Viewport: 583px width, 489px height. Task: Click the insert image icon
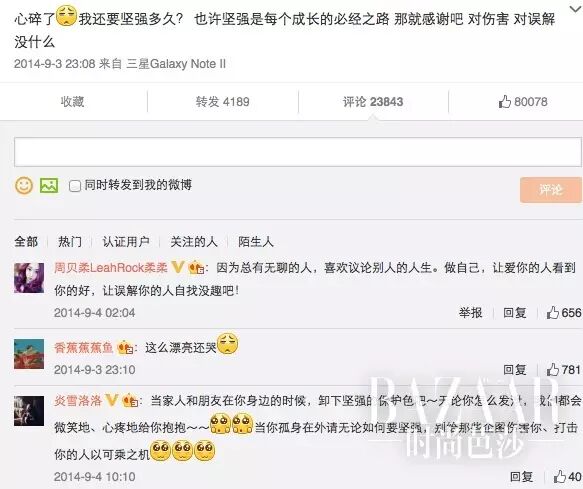[49, 185]
